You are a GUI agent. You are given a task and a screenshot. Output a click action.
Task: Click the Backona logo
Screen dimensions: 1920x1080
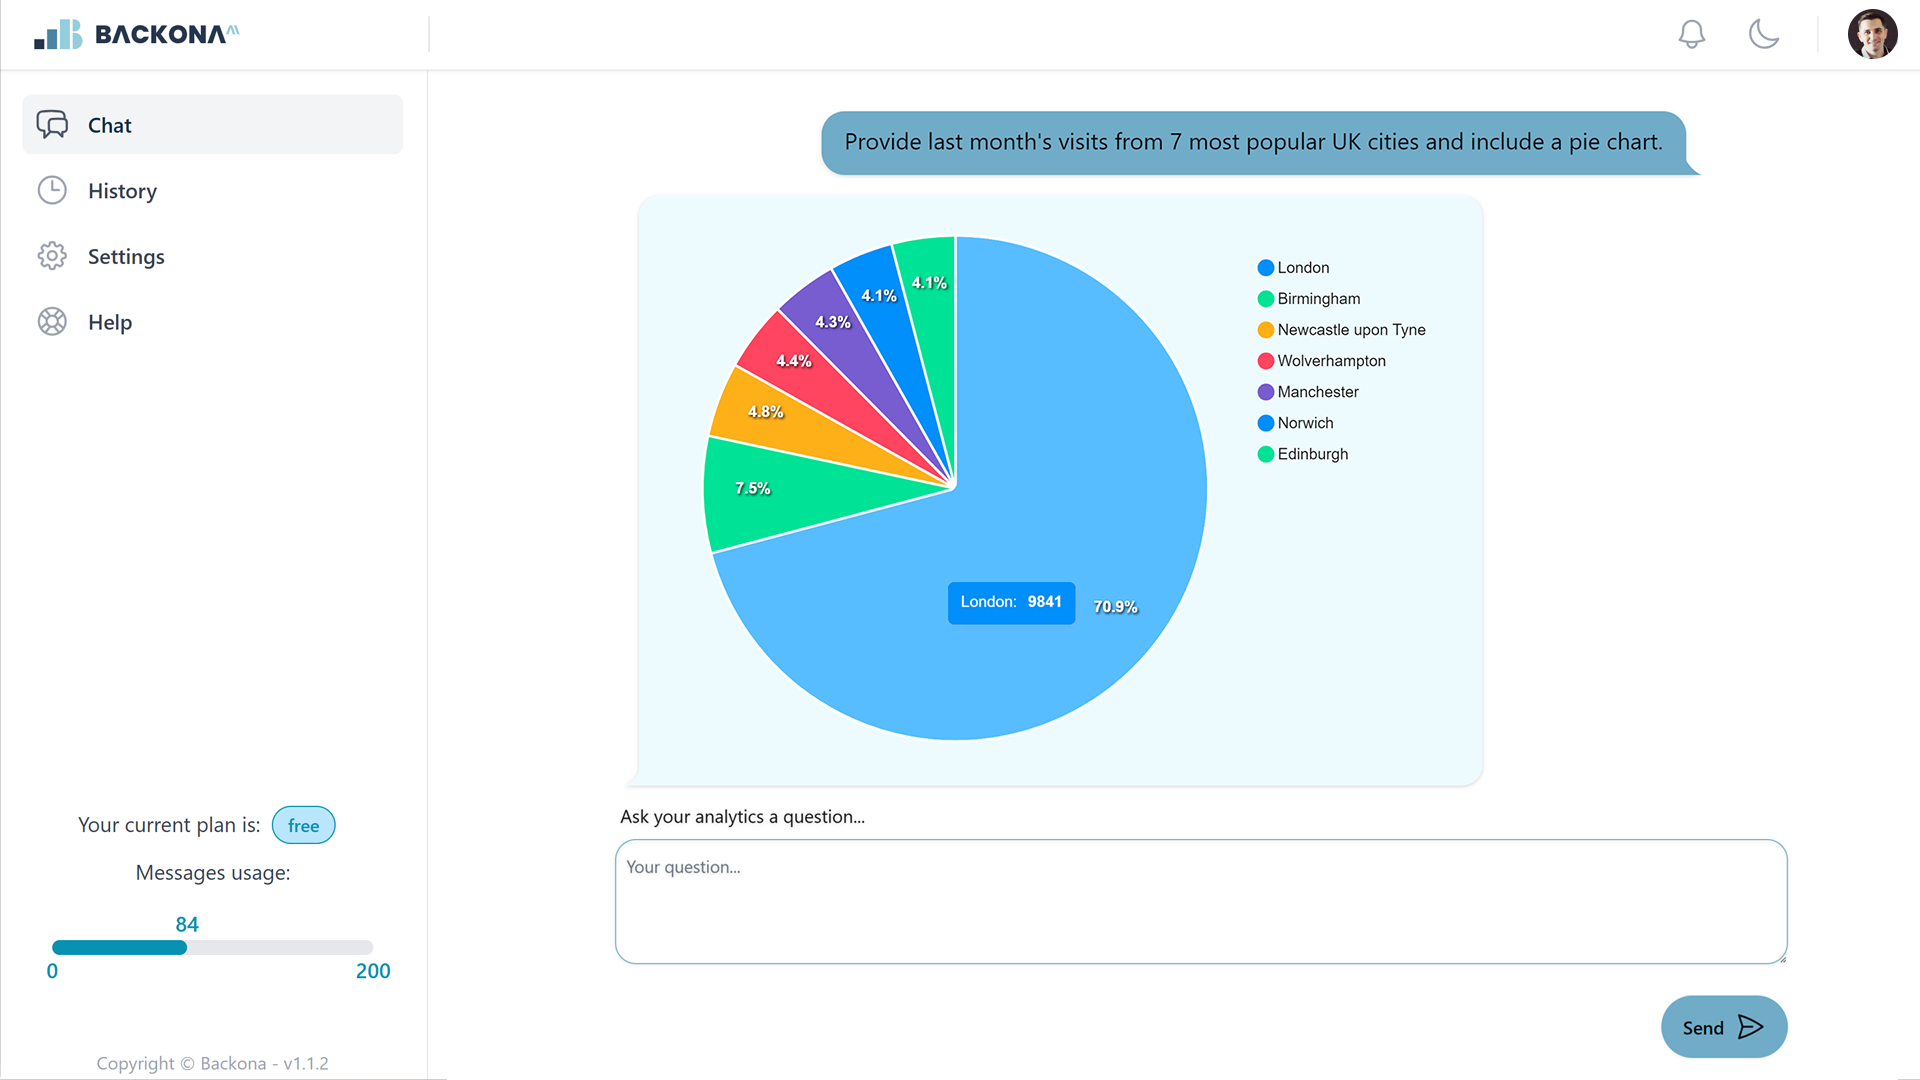137,35
